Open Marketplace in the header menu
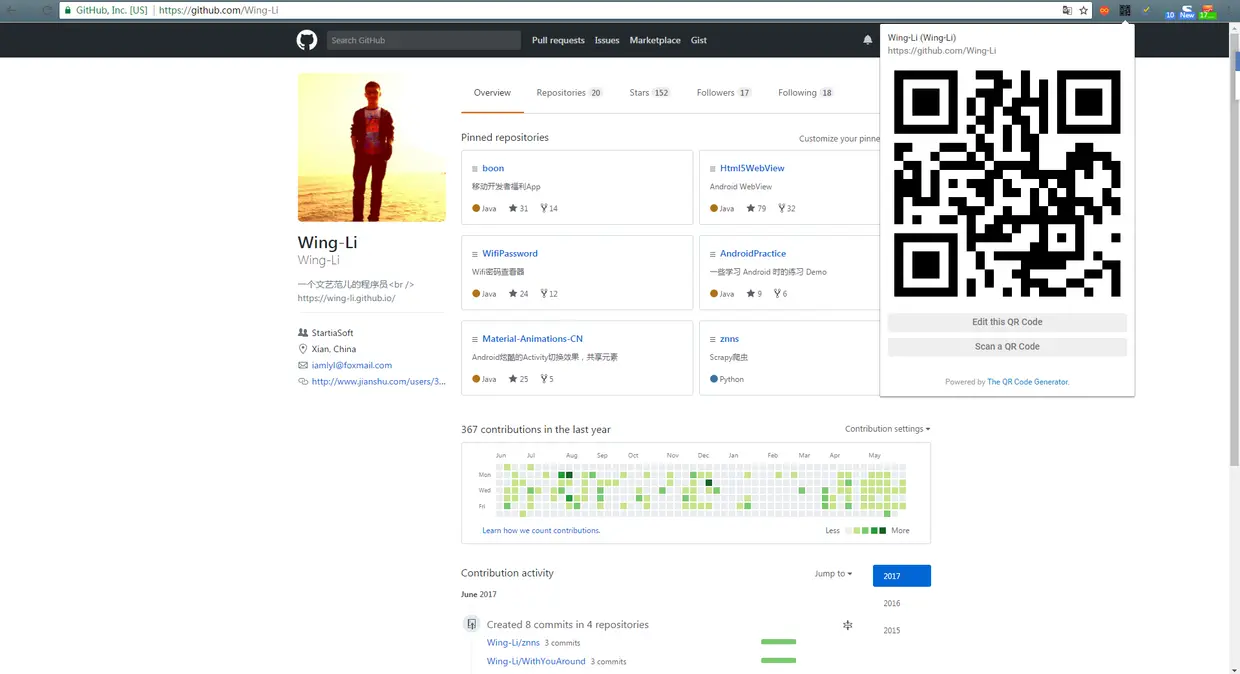Image resolution: width=1240 pixels, height=674 pixels. click(655, 40)
